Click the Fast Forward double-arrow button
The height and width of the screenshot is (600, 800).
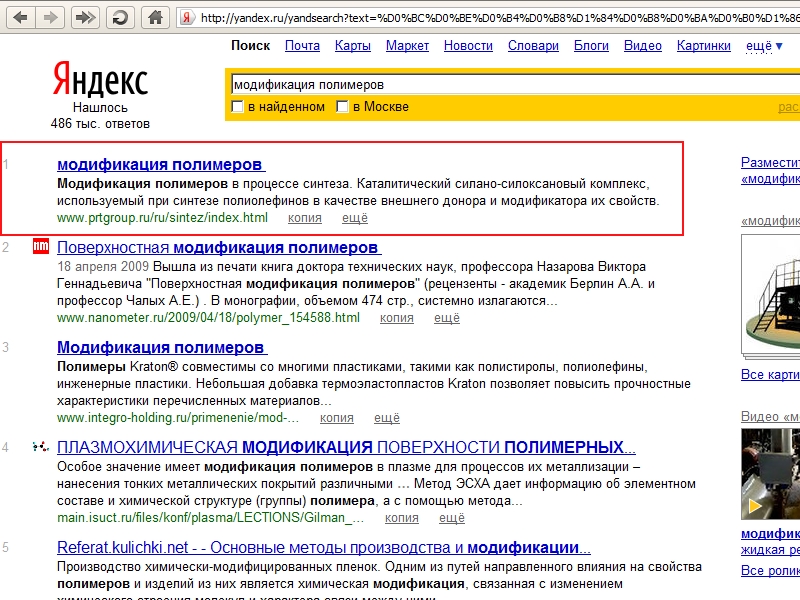(x=85, y=18)
